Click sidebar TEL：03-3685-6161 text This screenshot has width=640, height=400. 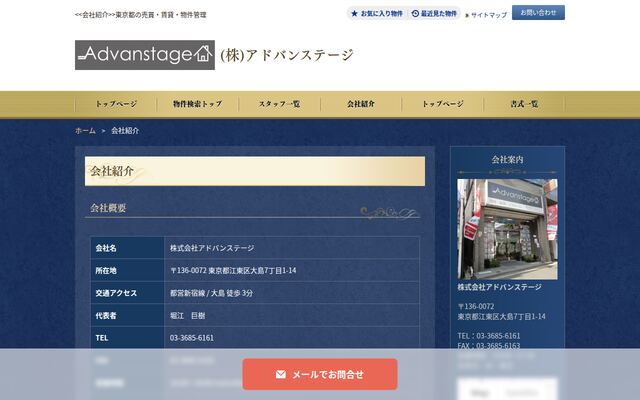pyautogui.click(x=489, y=336)
